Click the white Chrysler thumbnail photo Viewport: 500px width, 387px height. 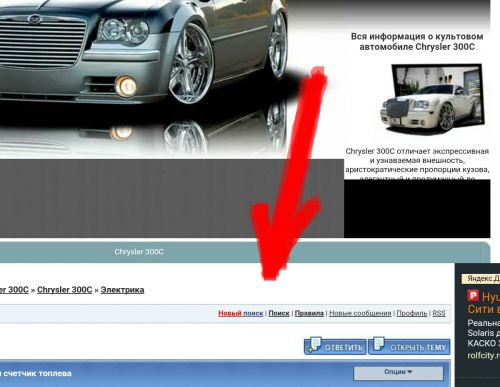click(433, 99)
